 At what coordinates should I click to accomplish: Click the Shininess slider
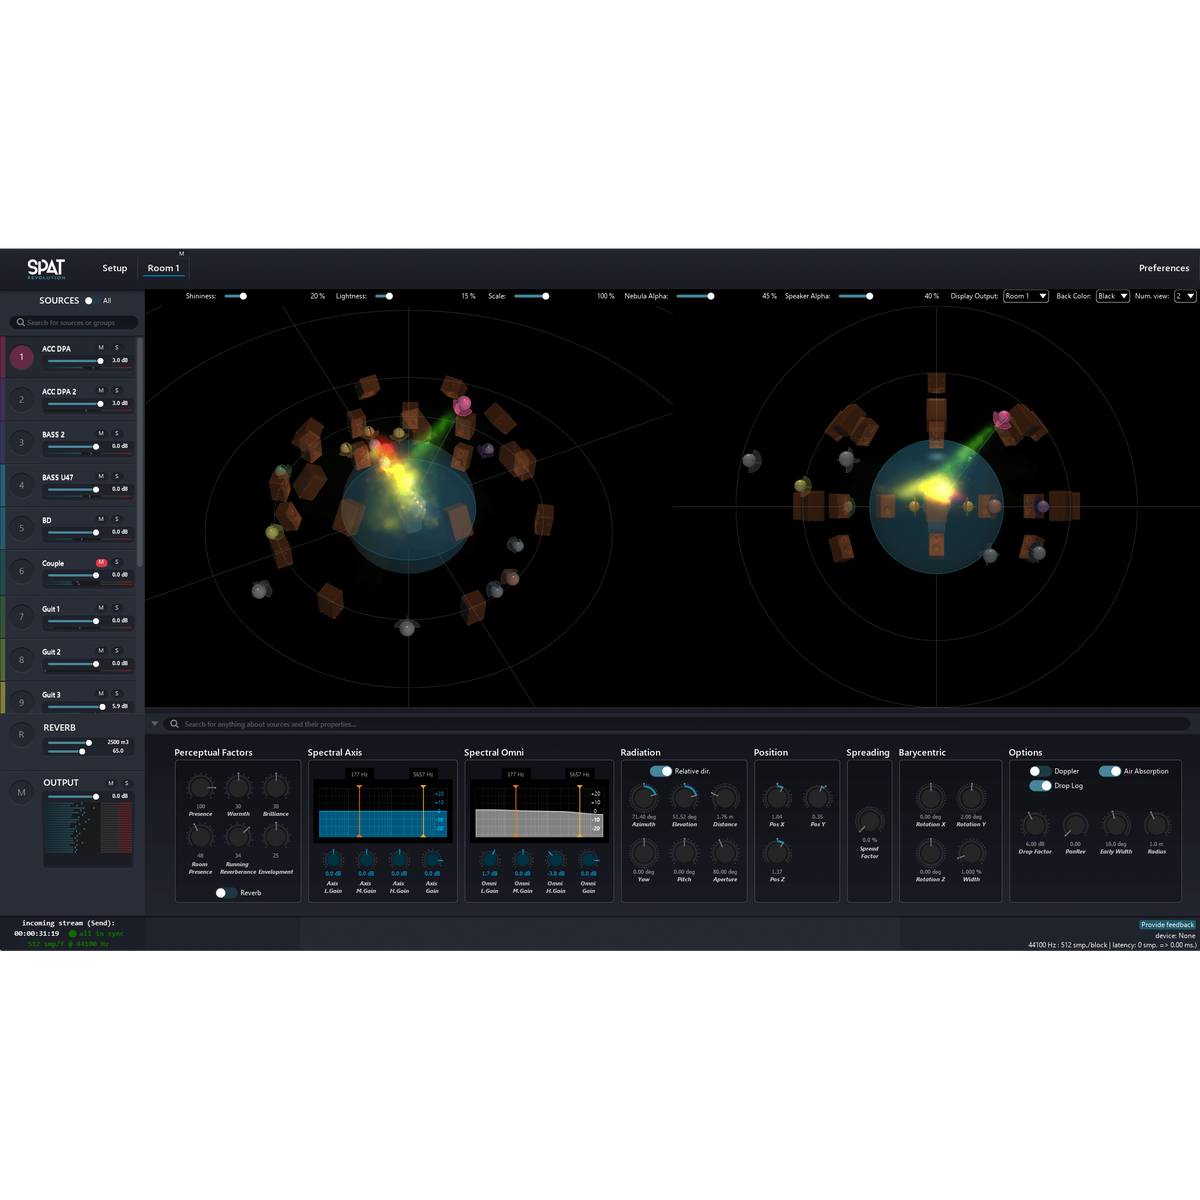[x=236, y=296]
